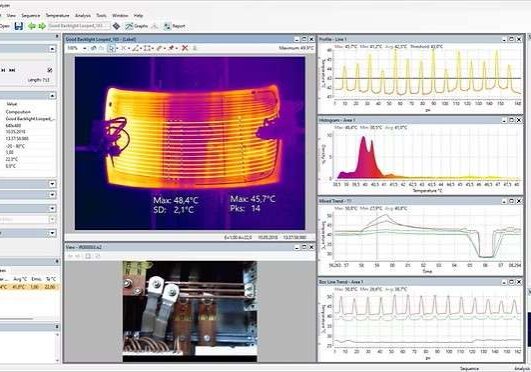Click the red X delete icon in thermal toolbar
The height and width of the screenshot is (372, 531).
coord(185,48)
